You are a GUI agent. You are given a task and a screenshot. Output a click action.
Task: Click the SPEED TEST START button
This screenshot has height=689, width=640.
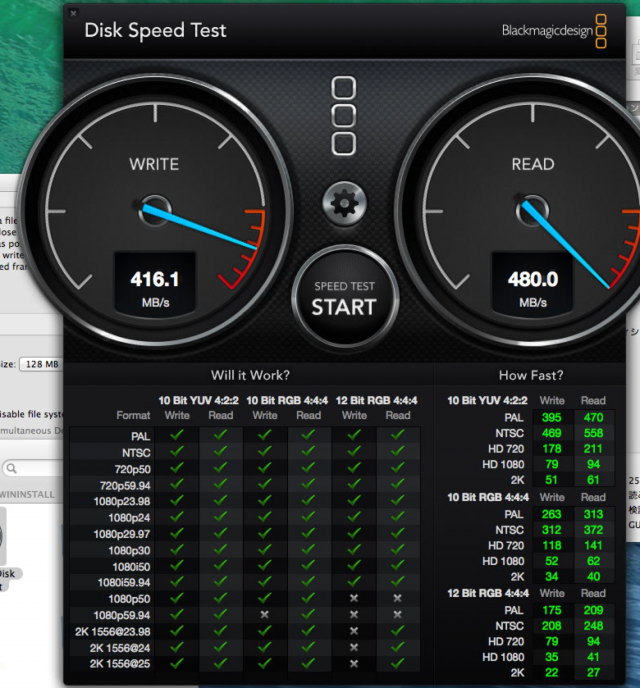tap(345, 297)
